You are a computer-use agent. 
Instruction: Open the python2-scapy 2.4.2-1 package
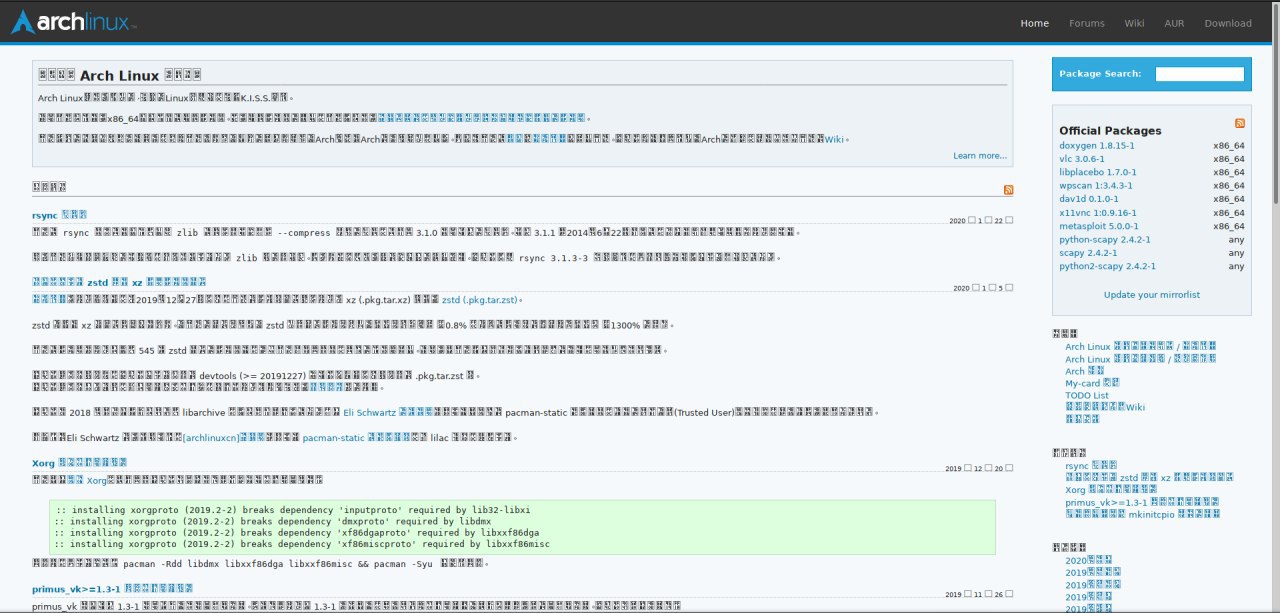click(1108, 267)
